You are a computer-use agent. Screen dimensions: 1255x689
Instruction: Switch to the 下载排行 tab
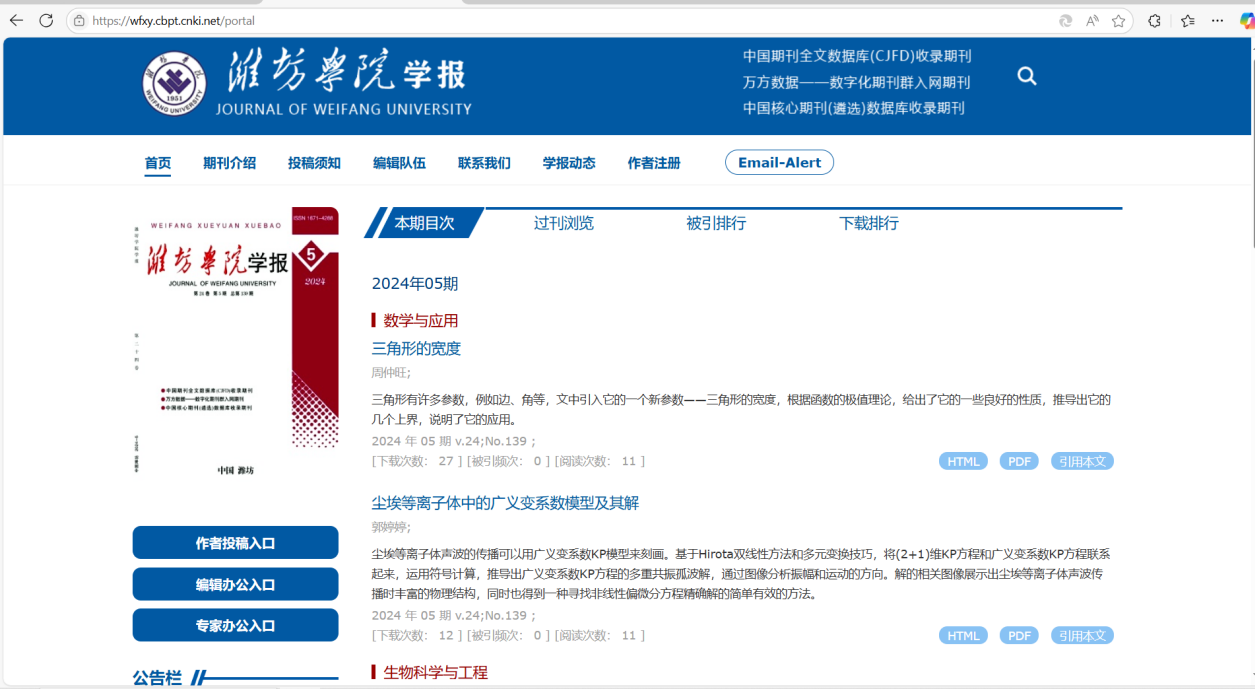(x=868, y=223)
